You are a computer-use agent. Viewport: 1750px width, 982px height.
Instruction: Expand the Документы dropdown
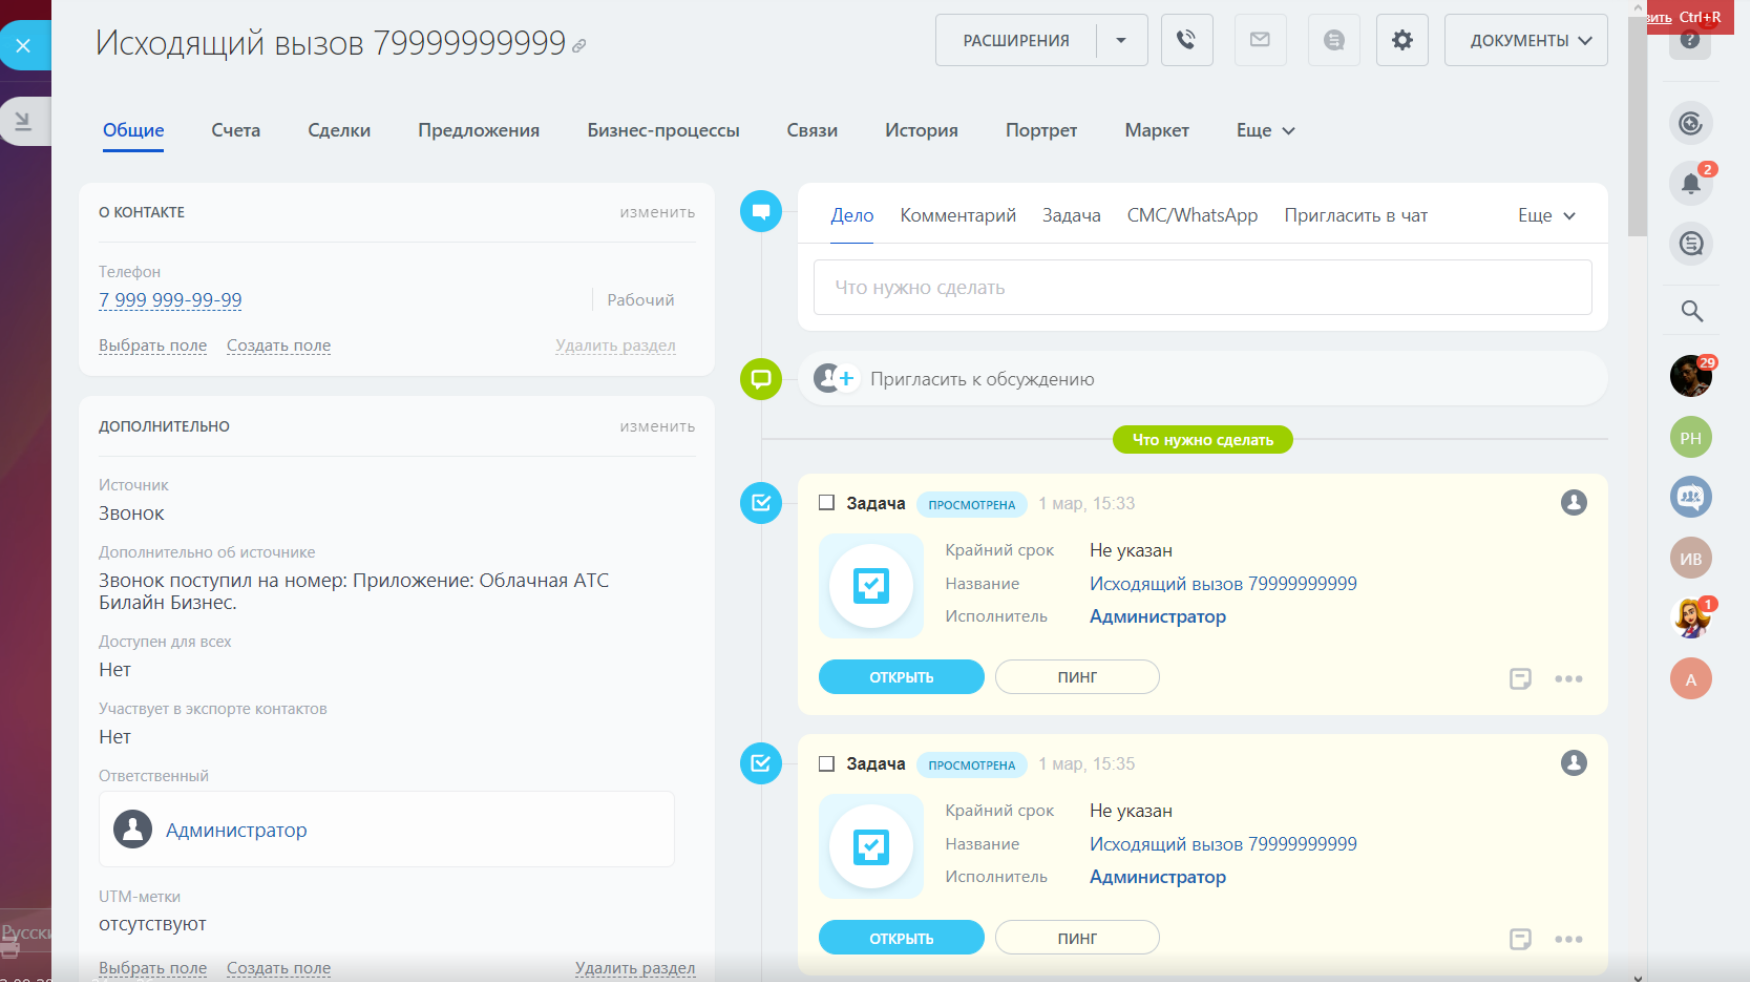pos(1525,40)
